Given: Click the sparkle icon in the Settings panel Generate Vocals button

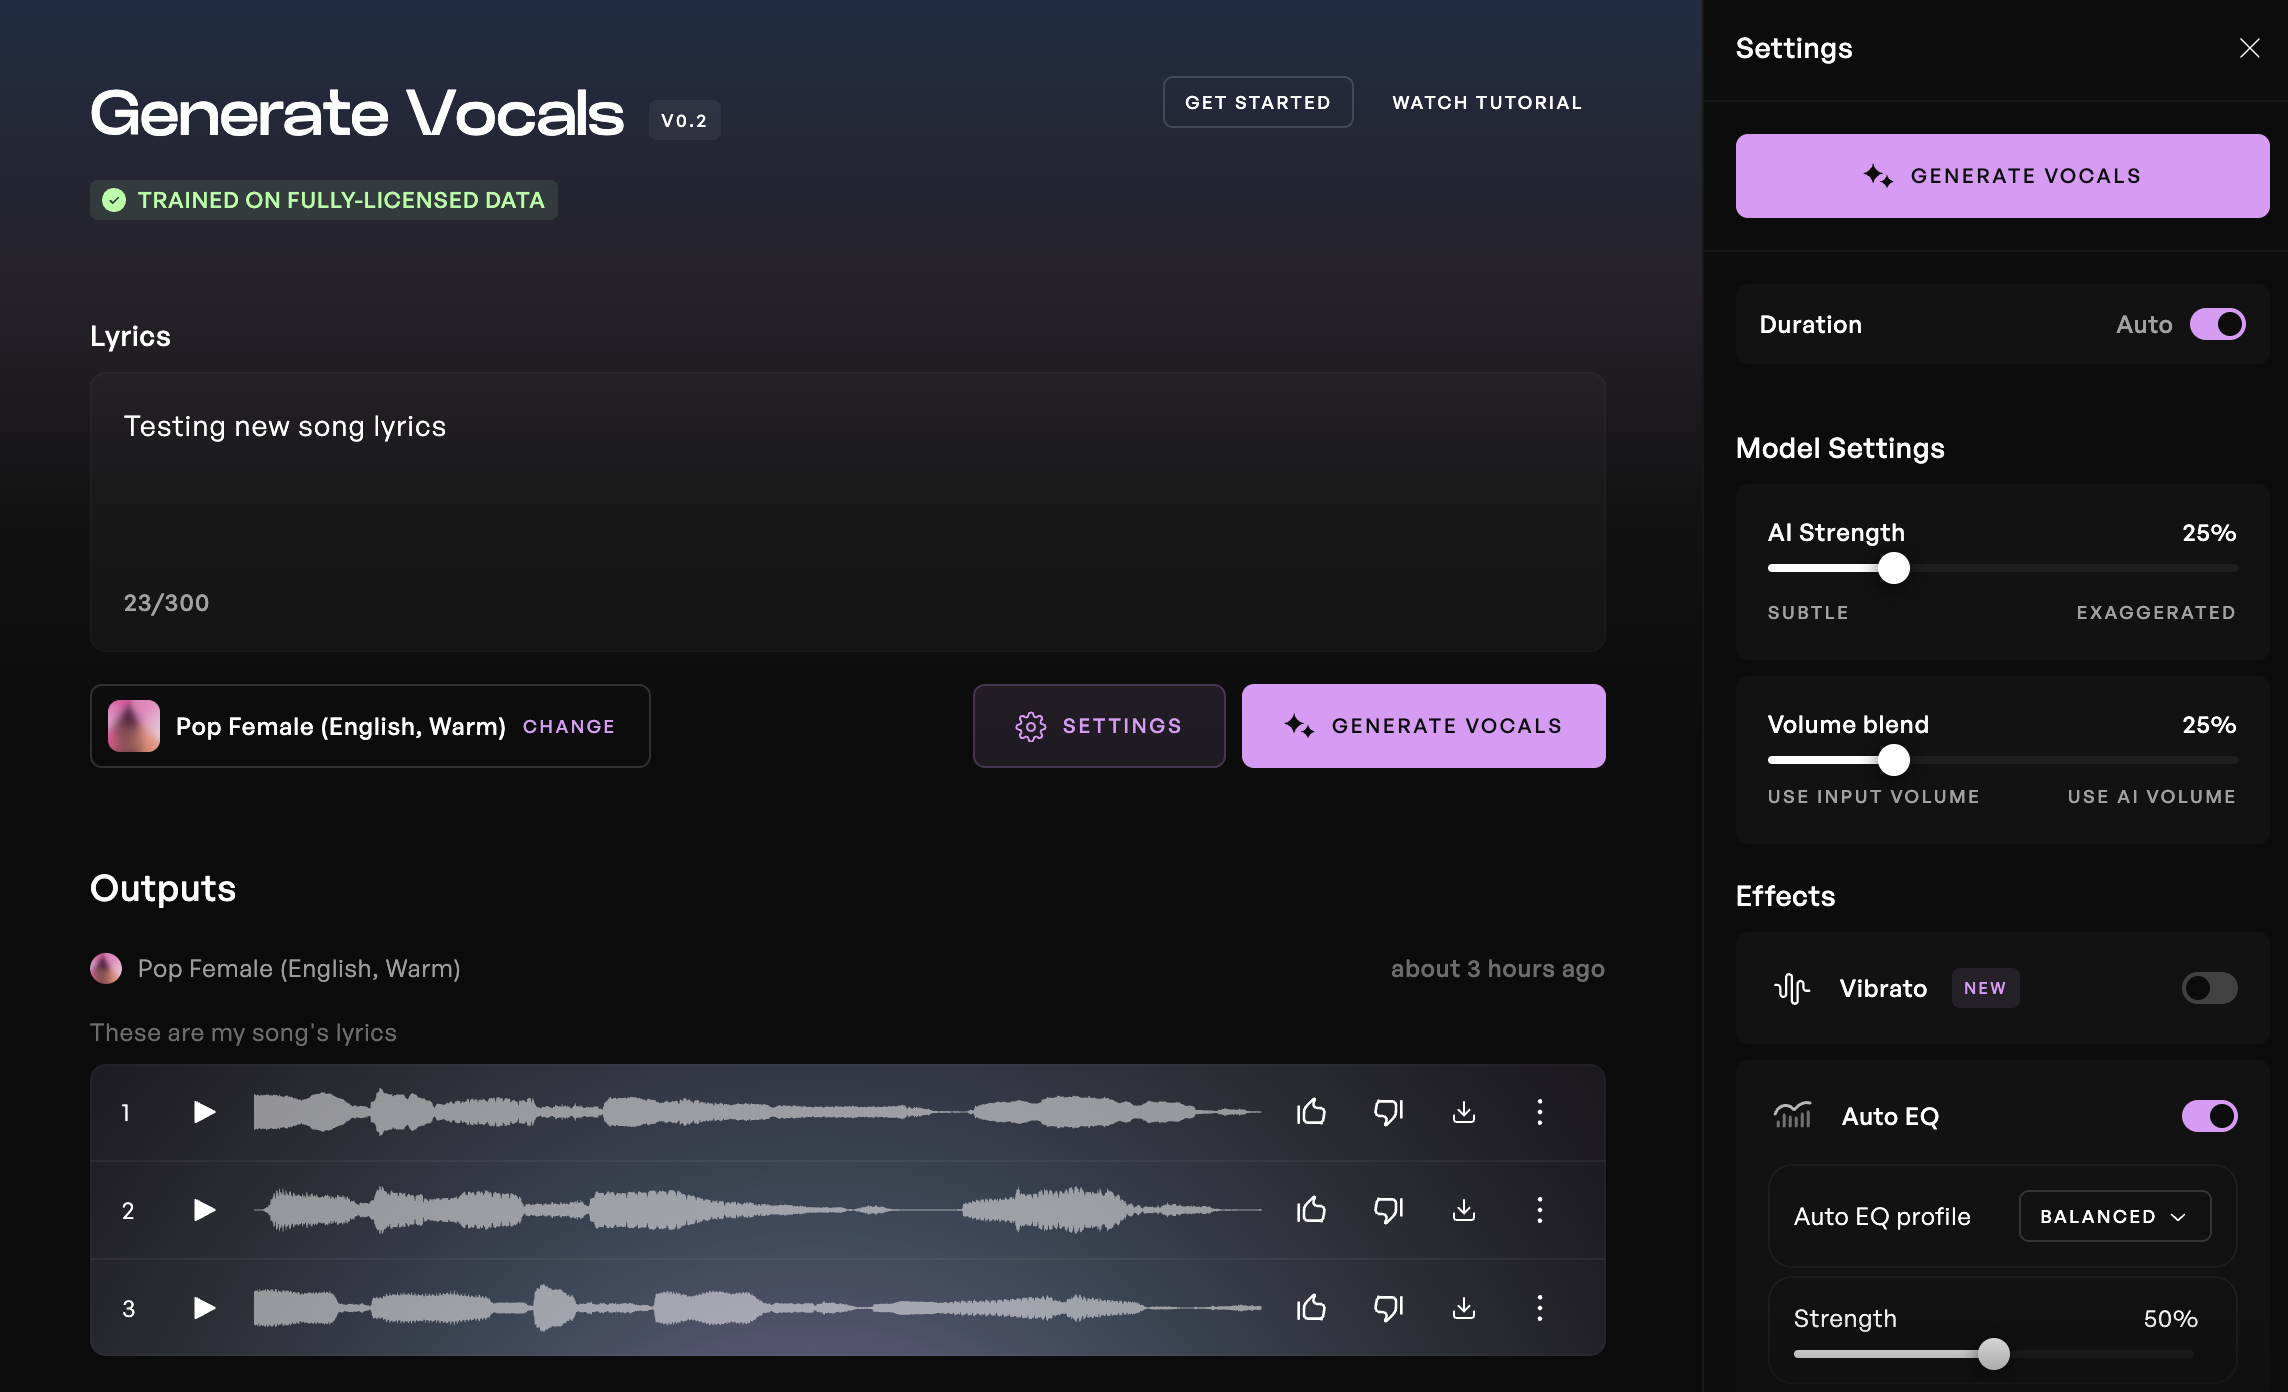Looking at the screenshot, I should [1878, 176].
